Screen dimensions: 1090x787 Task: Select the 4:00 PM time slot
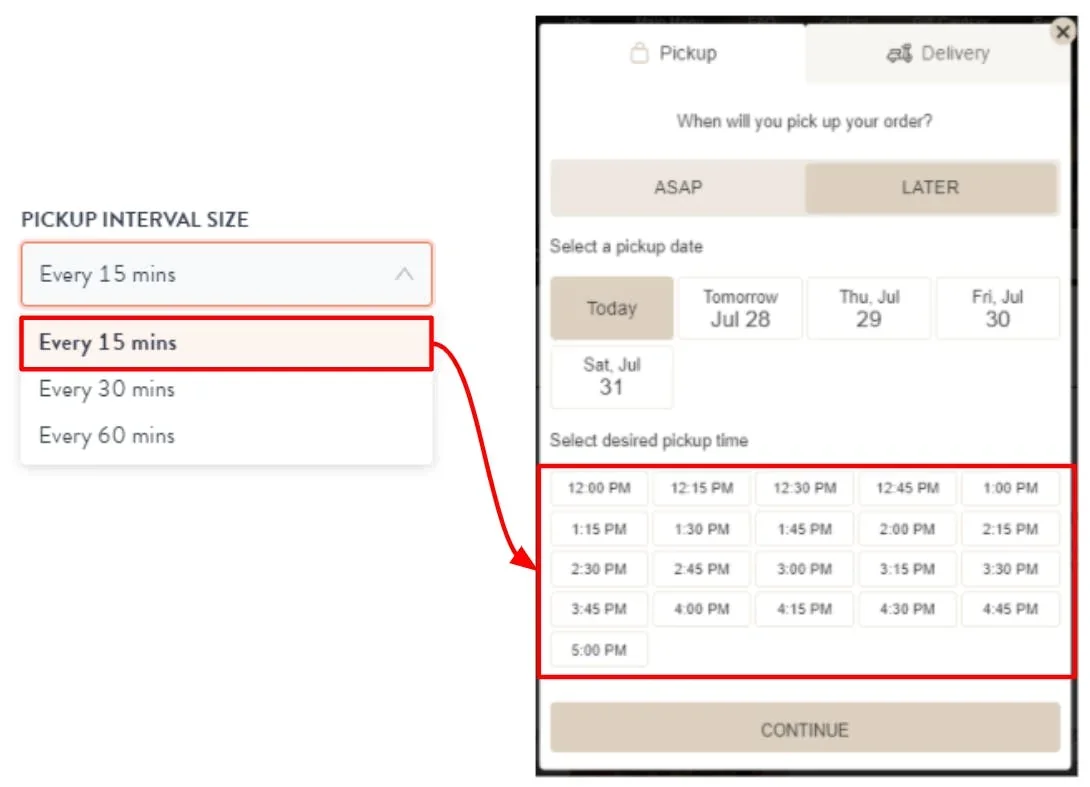pos(702,609)
